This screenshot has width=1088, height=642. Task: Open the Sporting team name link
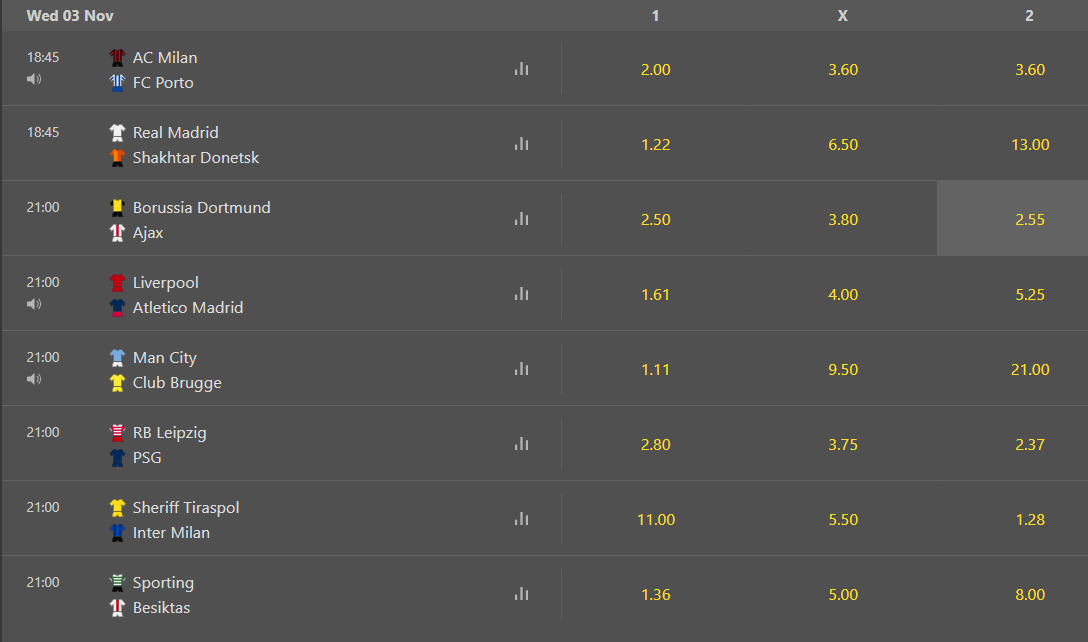163,583
